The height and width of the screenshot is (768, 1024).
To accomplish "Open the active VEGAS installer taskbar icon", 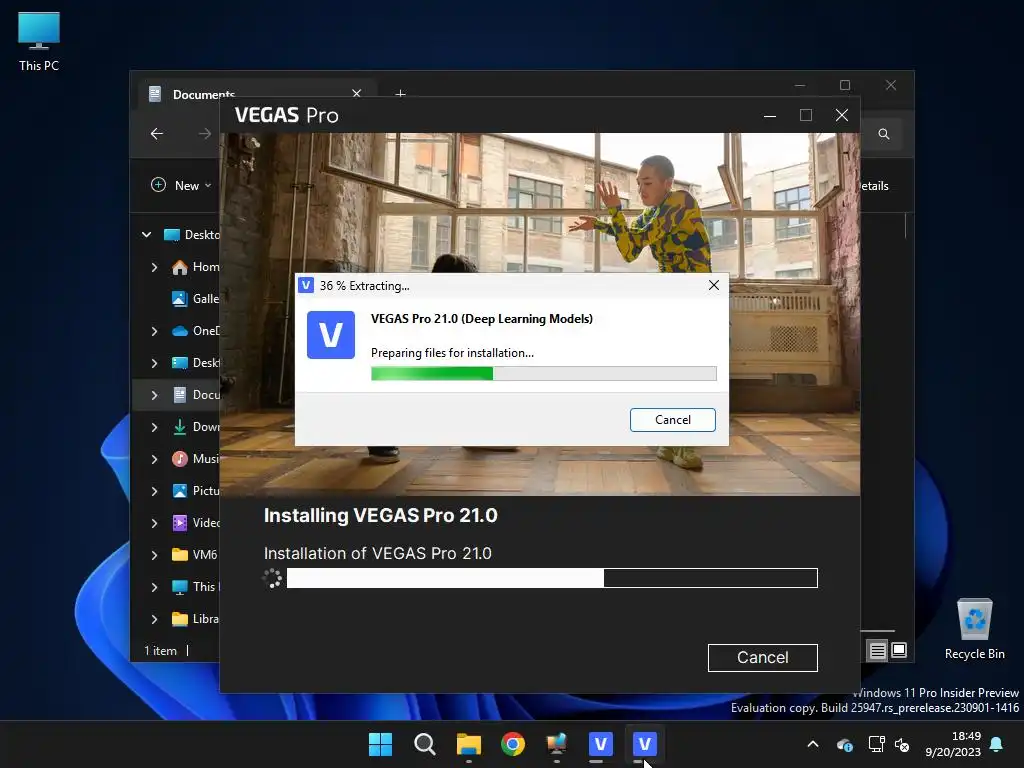I will click(645, 744).
